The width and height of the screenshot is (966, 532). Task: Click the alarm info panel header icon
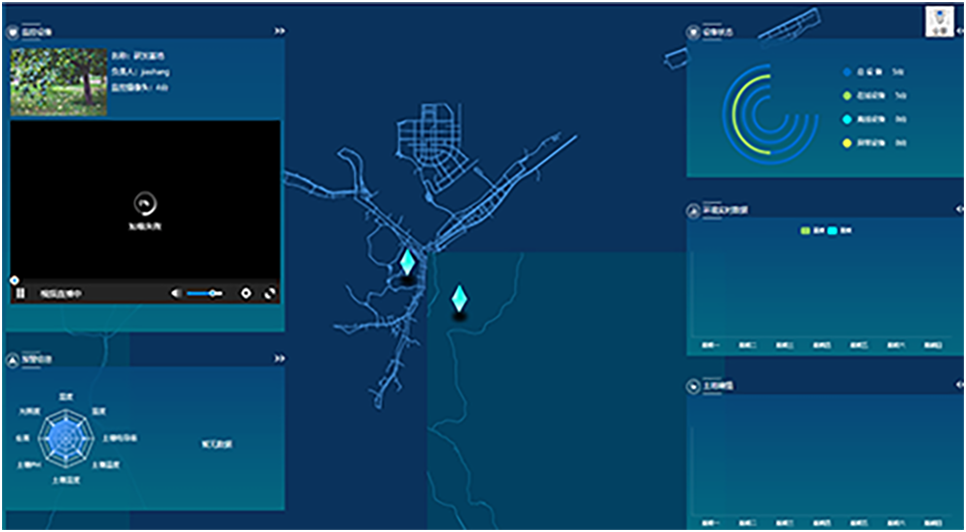click(13, 358)
